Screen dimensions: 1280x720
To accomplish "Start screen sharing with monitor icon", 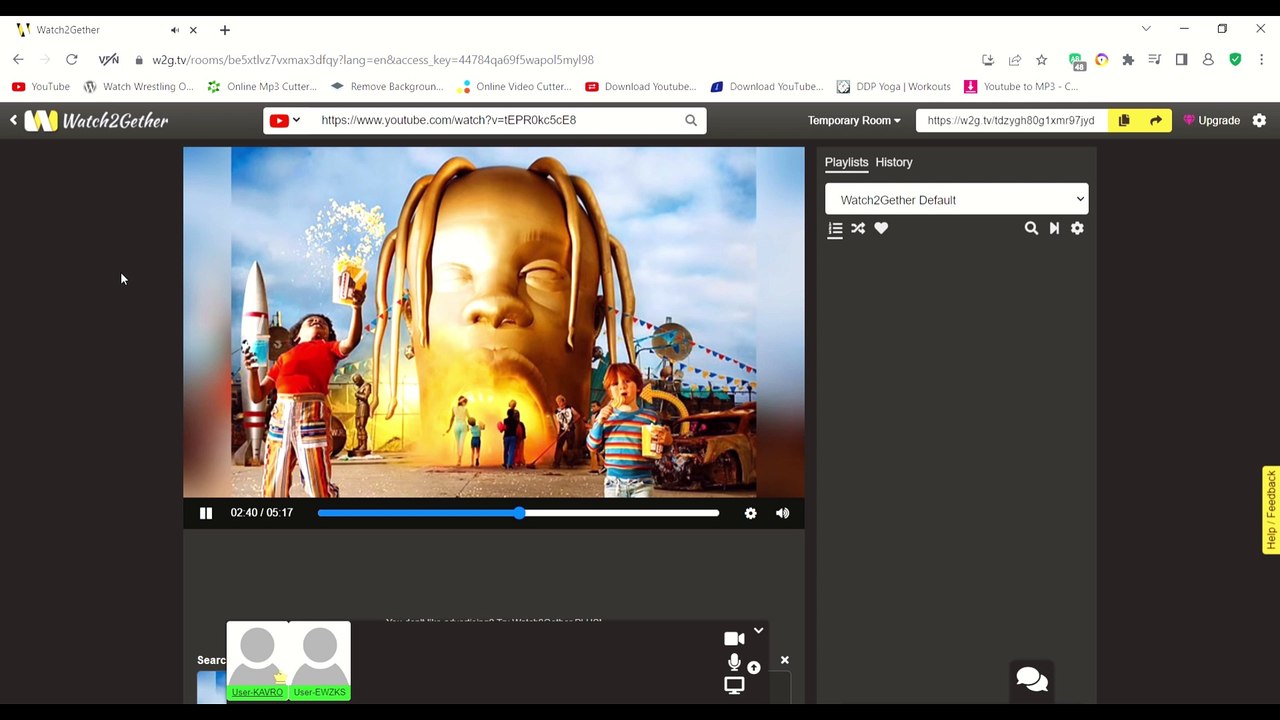I will click(734, 685).
